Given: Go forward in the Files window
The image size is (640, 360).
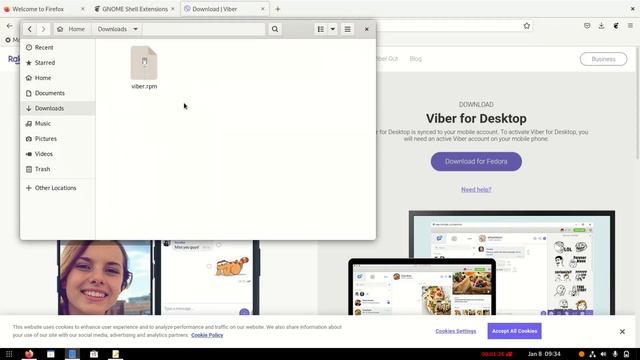Looking at the screenshot, I should point(43,29).
